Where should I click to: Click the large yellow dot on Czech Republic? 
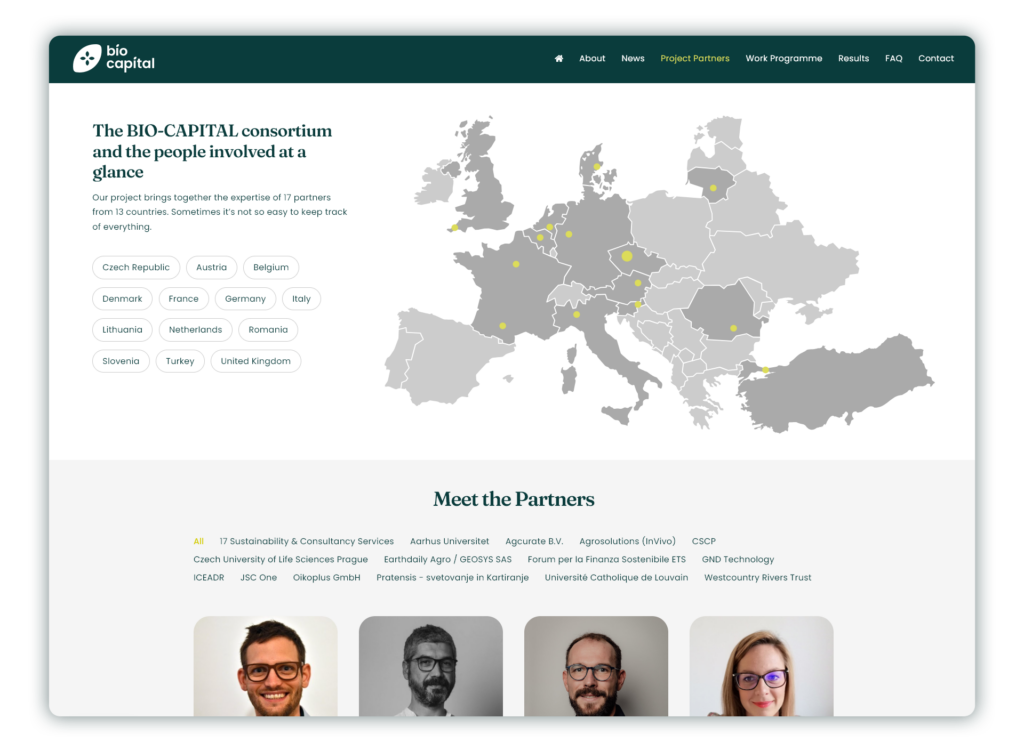(x=627, y=256)
